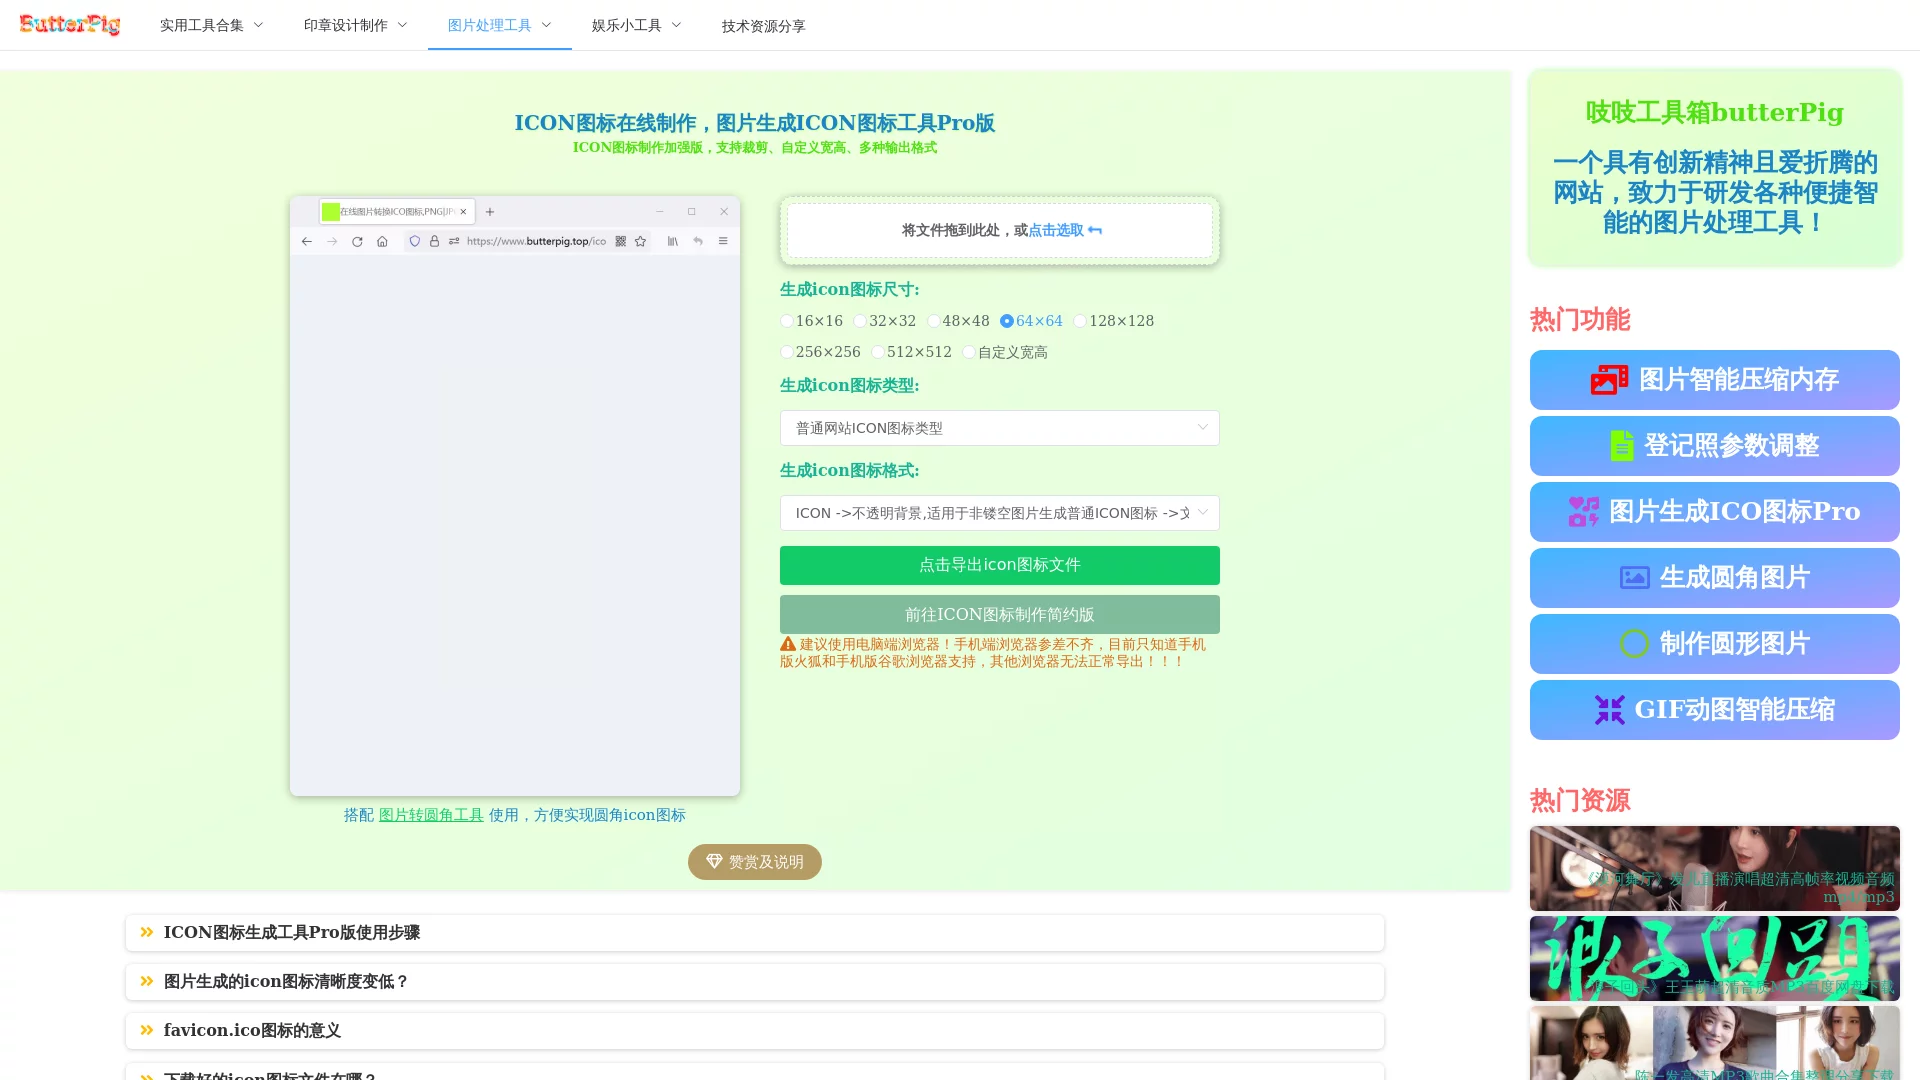Viewport: 1920px width, 1080px height.
Task: Click the warning triangle icon in the browser notice
Action: 786,643
